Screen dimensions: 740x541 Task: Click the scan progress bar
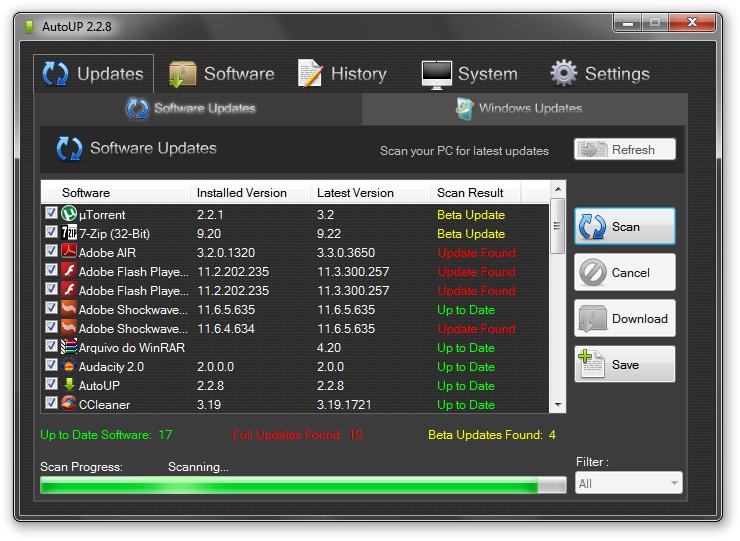[303, 485]
